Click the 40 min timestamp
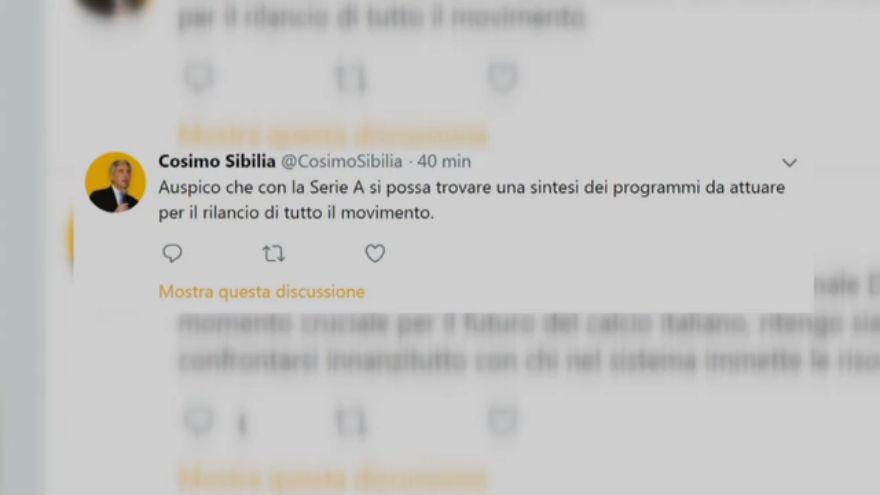This screenshot has width=880, height=495. pos(444,162)
